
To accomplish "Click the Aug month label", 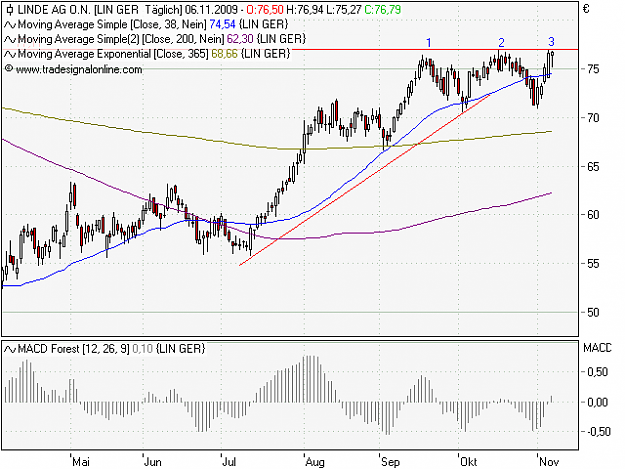I will tap(315, 462).
